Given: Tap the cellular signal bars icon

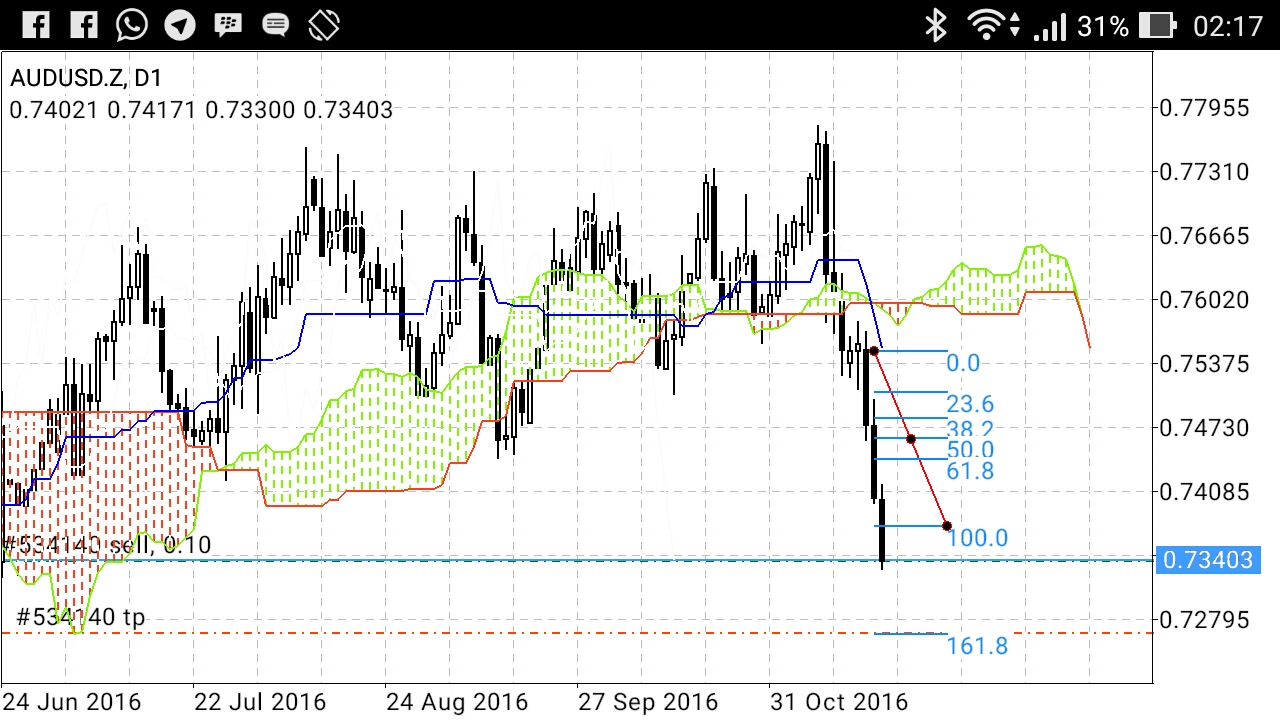Looking at the screenshot, I should pyautogui.click(x=1049, y=27).
